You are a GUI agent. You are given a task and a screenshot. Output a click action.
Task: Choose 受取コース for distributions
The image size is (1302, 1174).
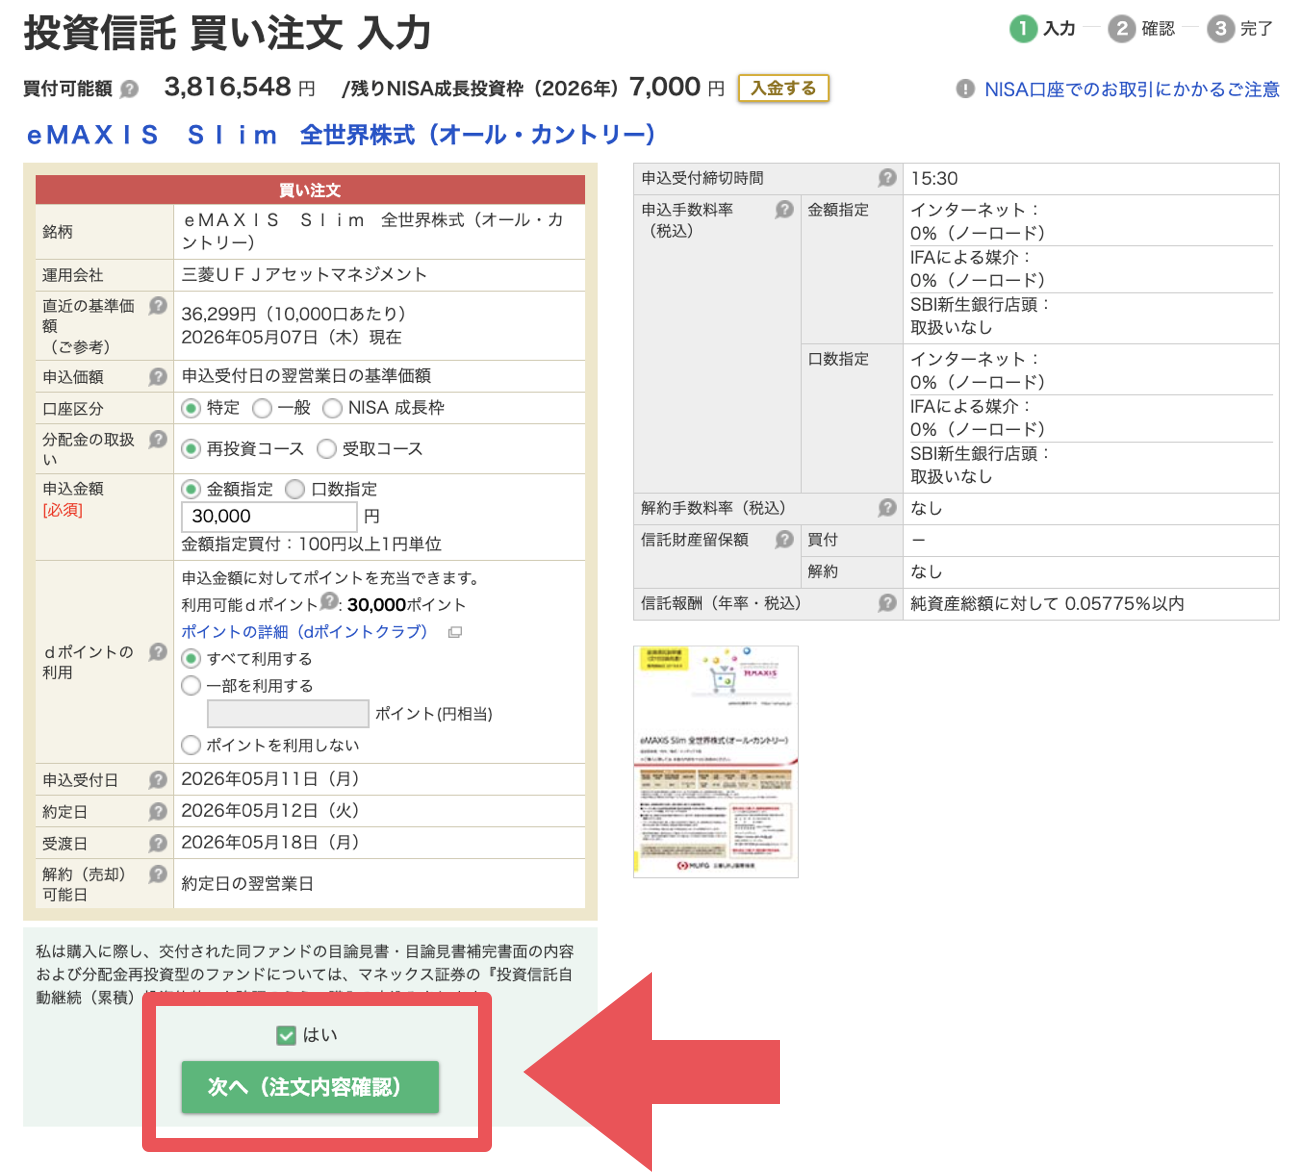(326, 449)
